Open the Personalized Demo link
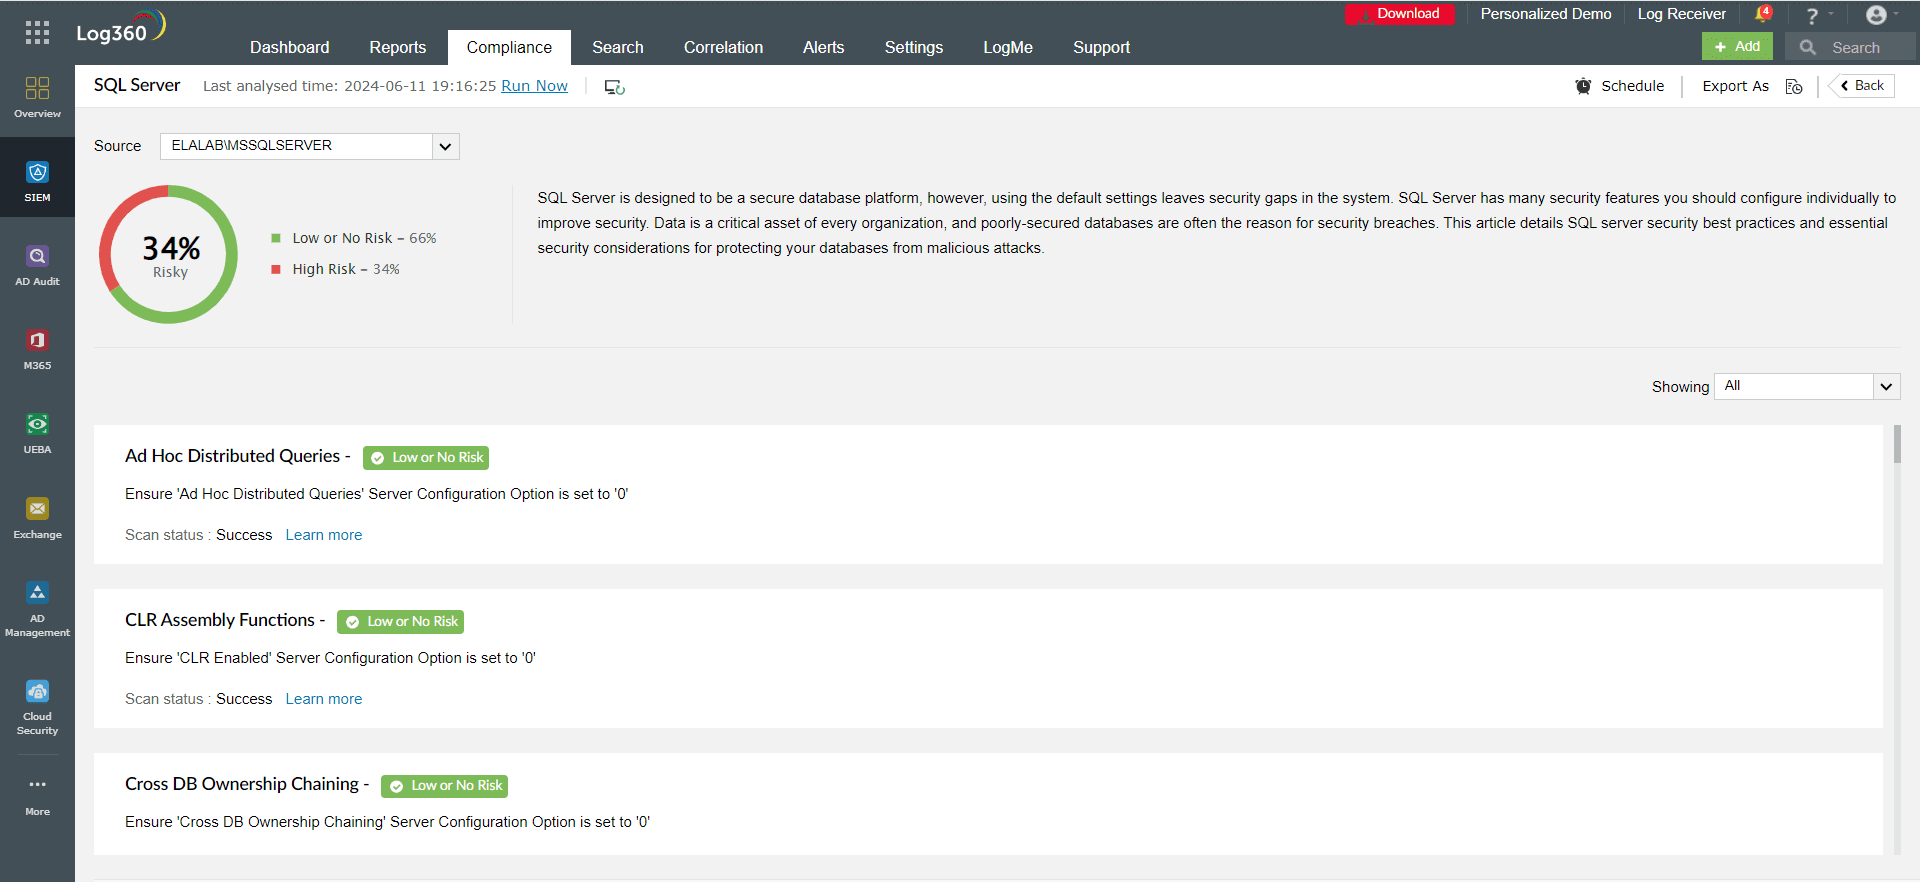The image size is (1920, 882). [x=1546, y=14]
